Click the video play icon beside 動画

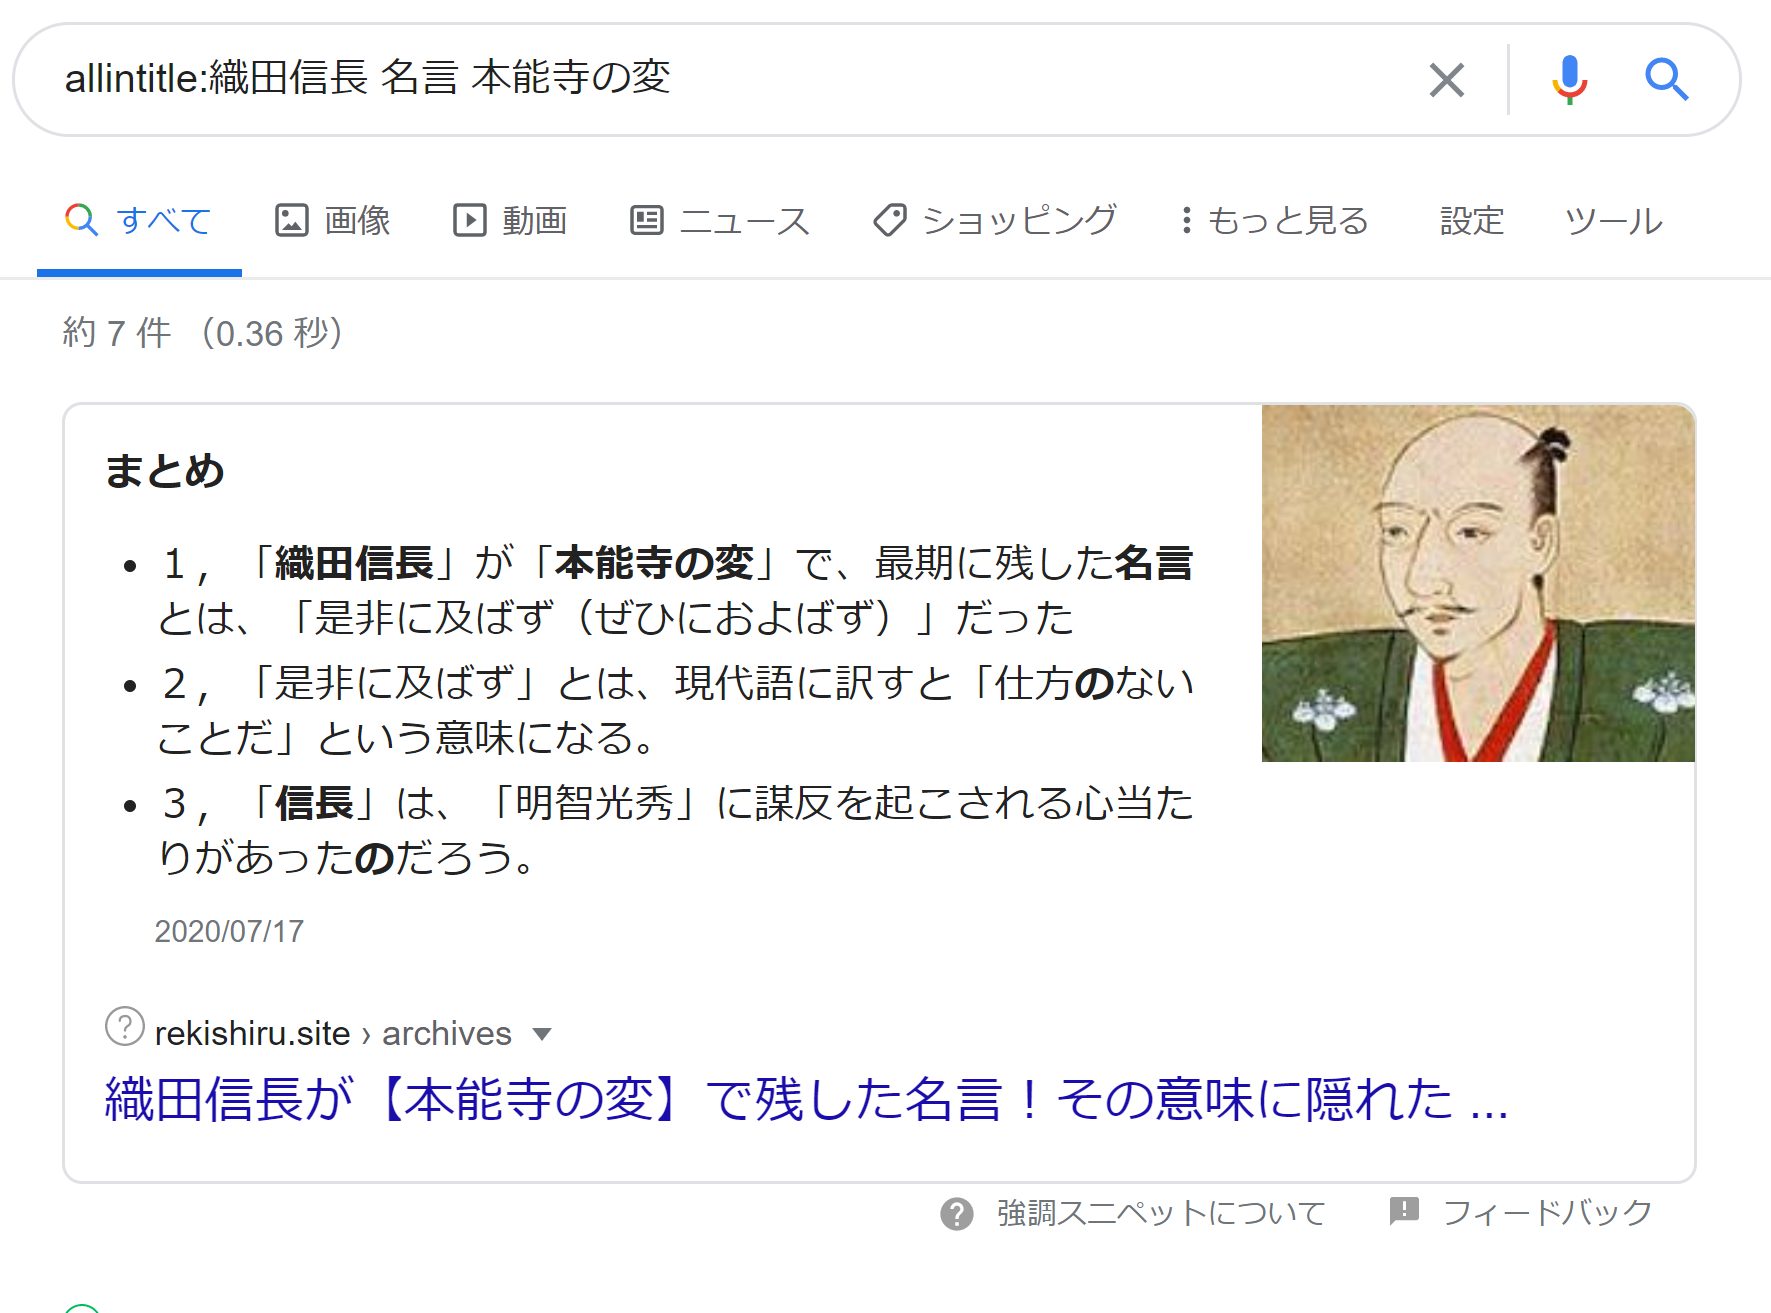pyautogui.click(x=469, y=220)
